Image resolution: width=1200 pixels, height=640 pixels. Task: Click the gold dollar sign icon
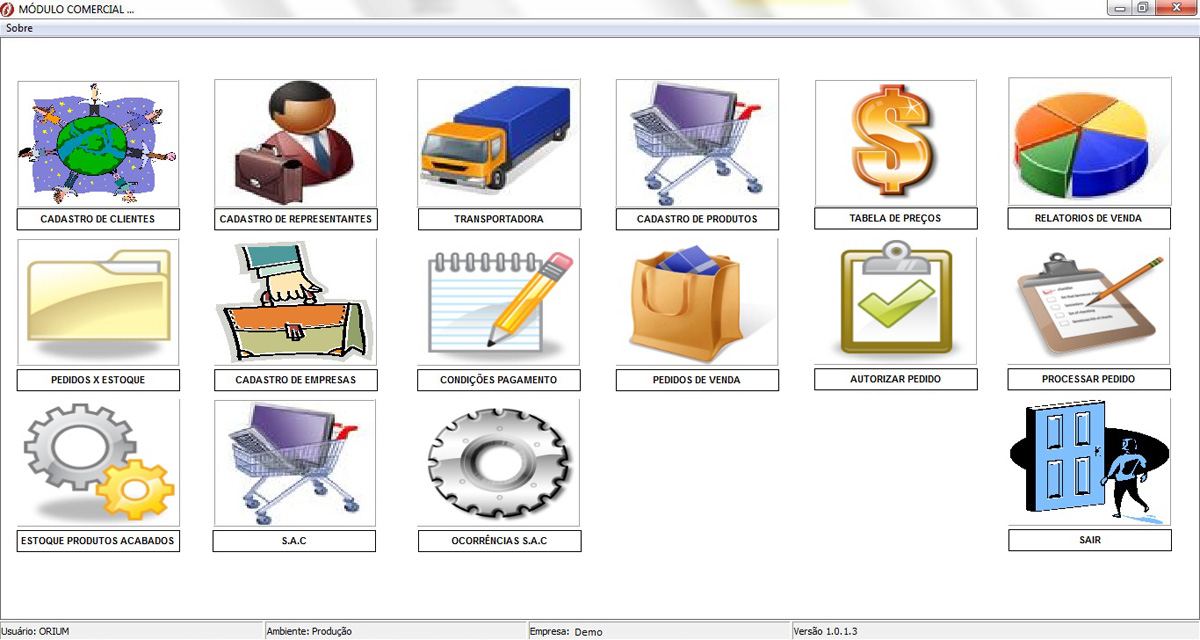pos(895,143)
